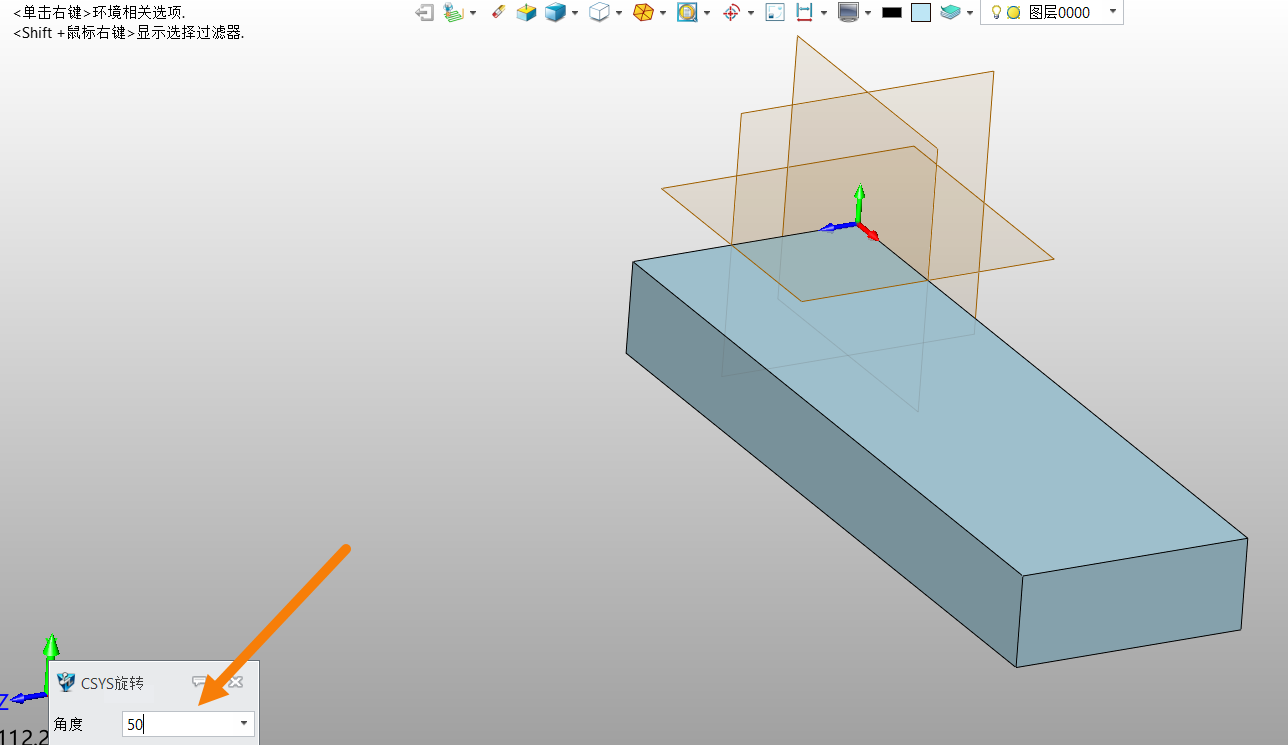The height and width of the screenshot is (745, 1288).
Task: Select the front end face of the block
Action: point(1131,604)
